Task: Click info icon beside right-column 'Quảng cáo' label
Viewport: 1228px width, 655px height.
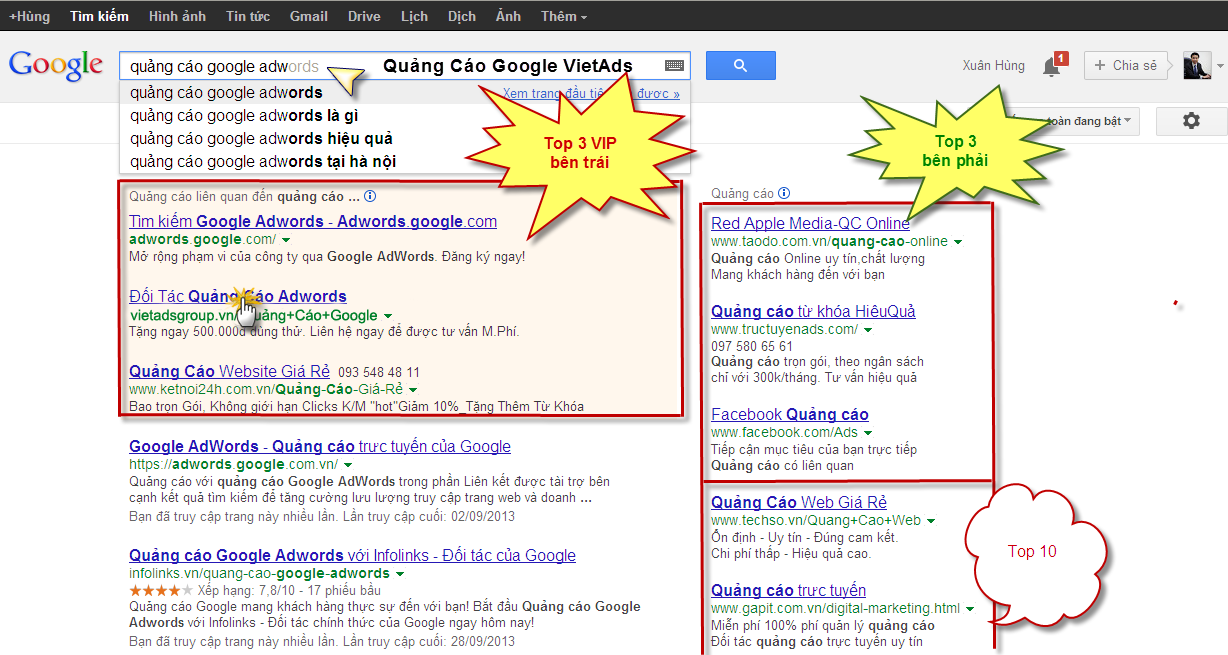Action: point(784,193)
